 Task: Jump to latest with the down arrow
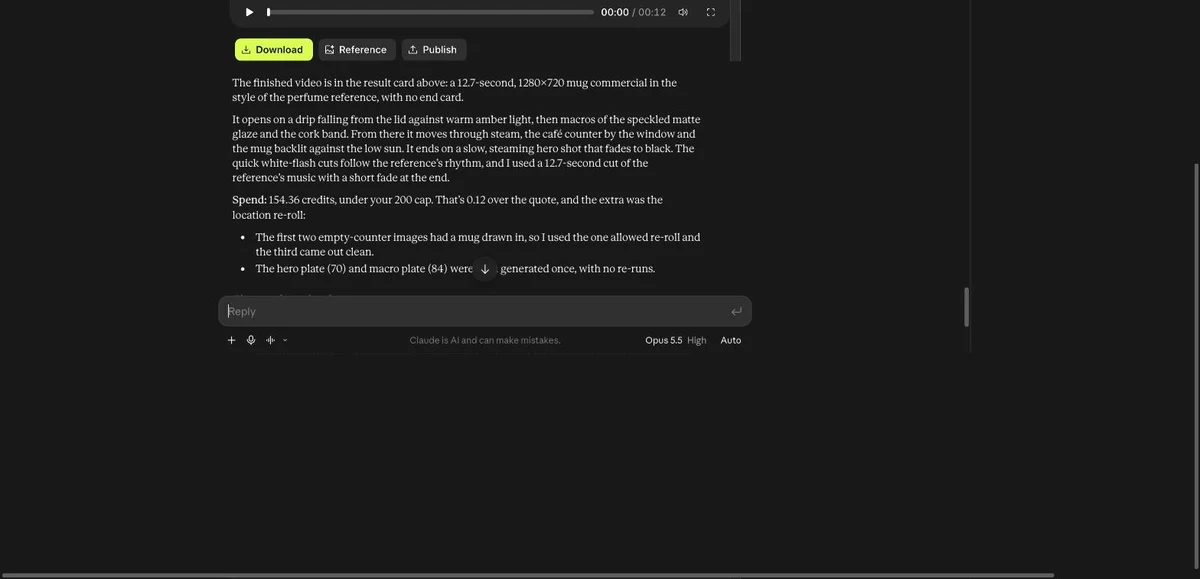coord(485,269)
